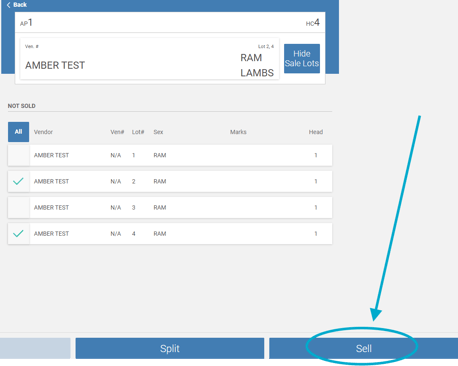The width and height of the screenshot is (458, 366).
Task: Click the Hide Sale Lots button
Action: pos(302,58)
